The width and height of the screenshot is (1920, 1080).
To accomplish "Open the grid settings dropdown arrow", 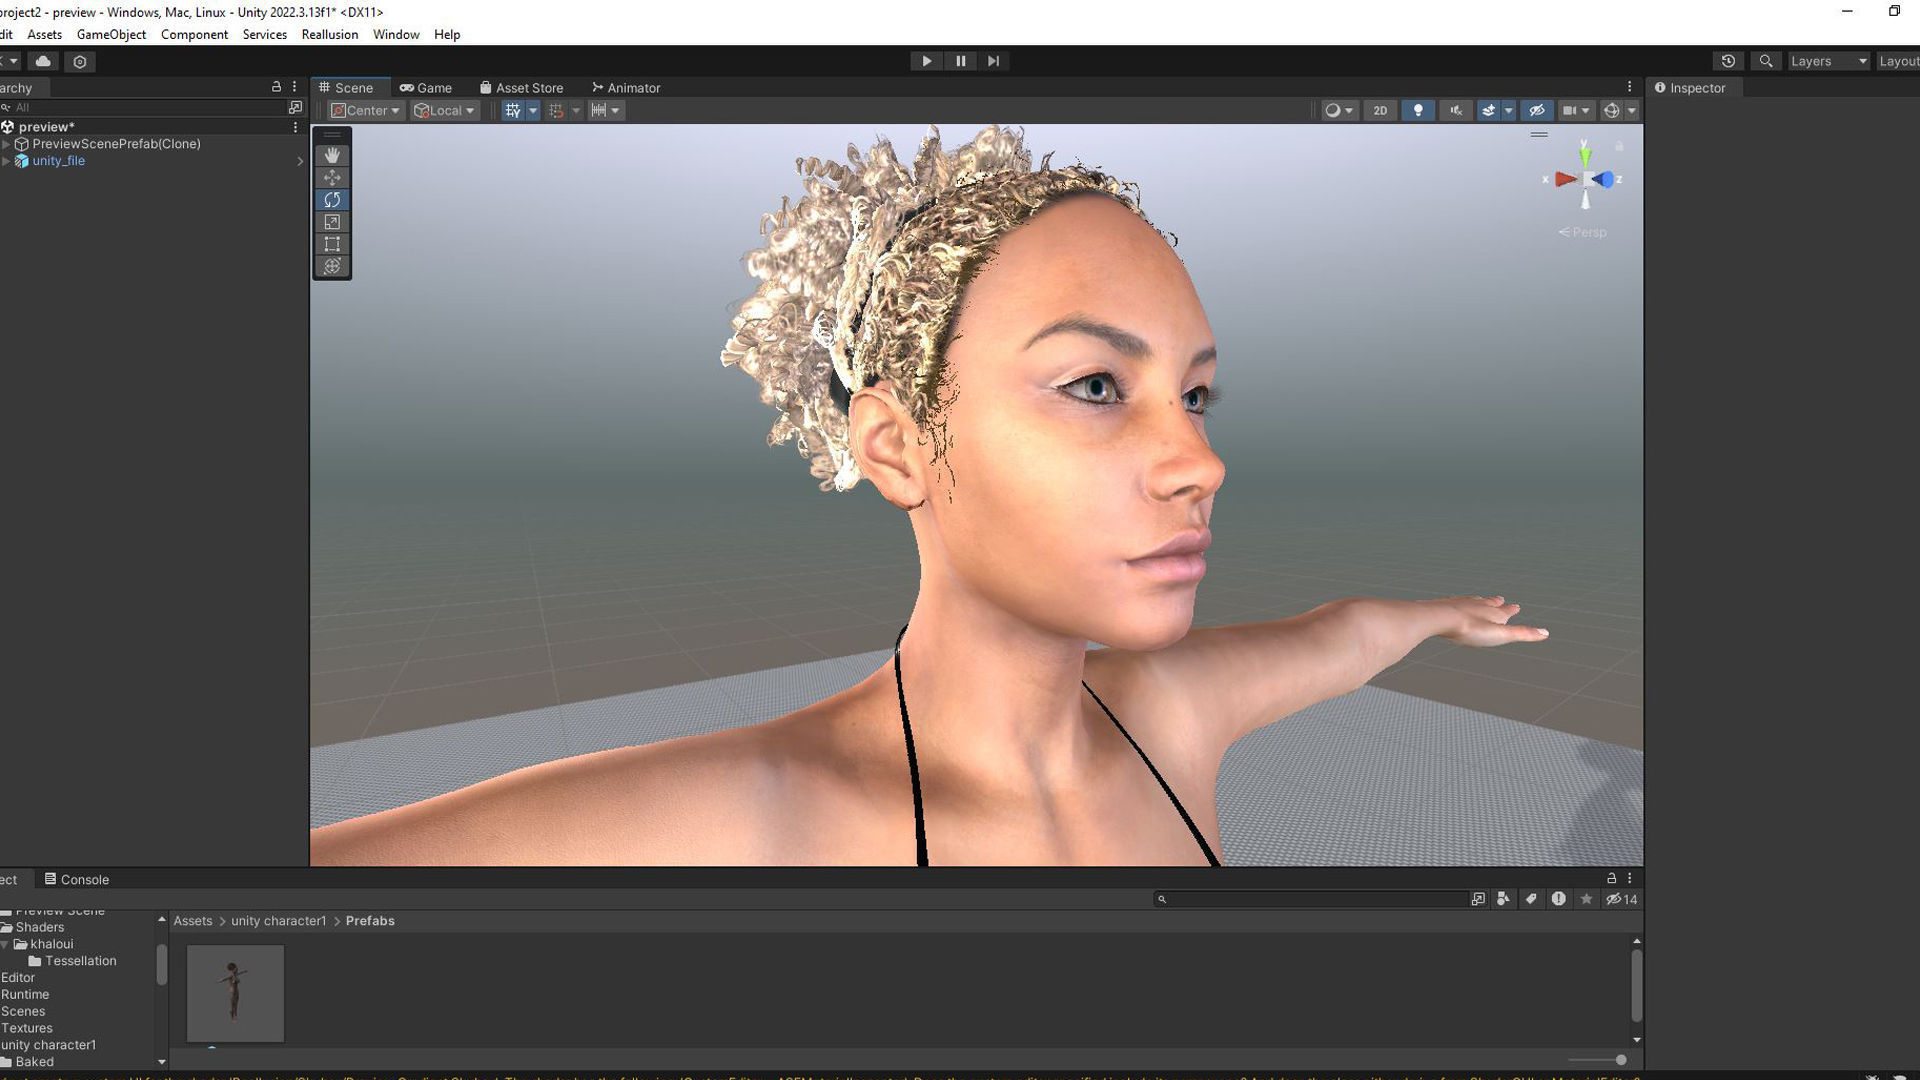I will pyautogui.click(x=533, y=111).
